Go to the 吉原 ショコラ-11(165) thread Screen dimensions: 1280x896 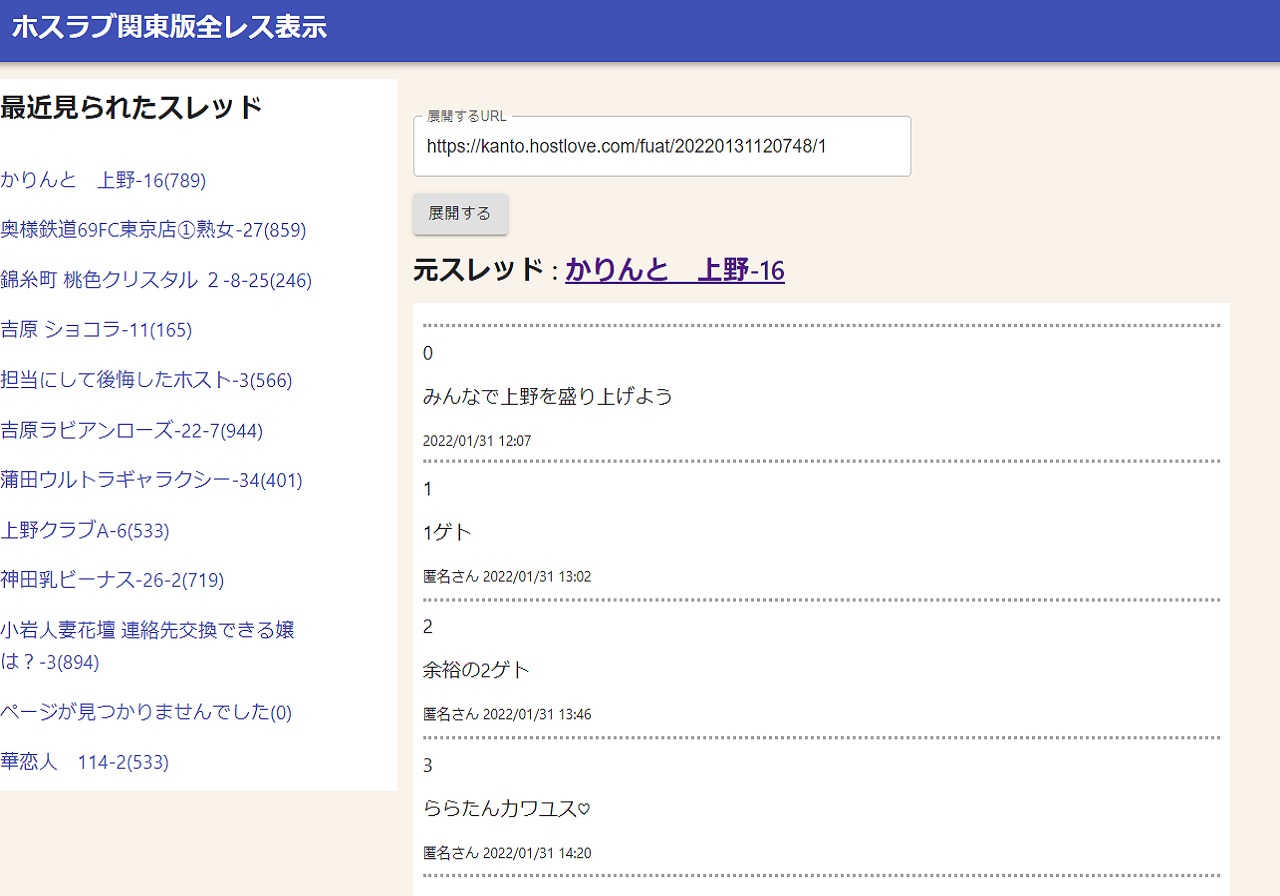pos(96,330)
